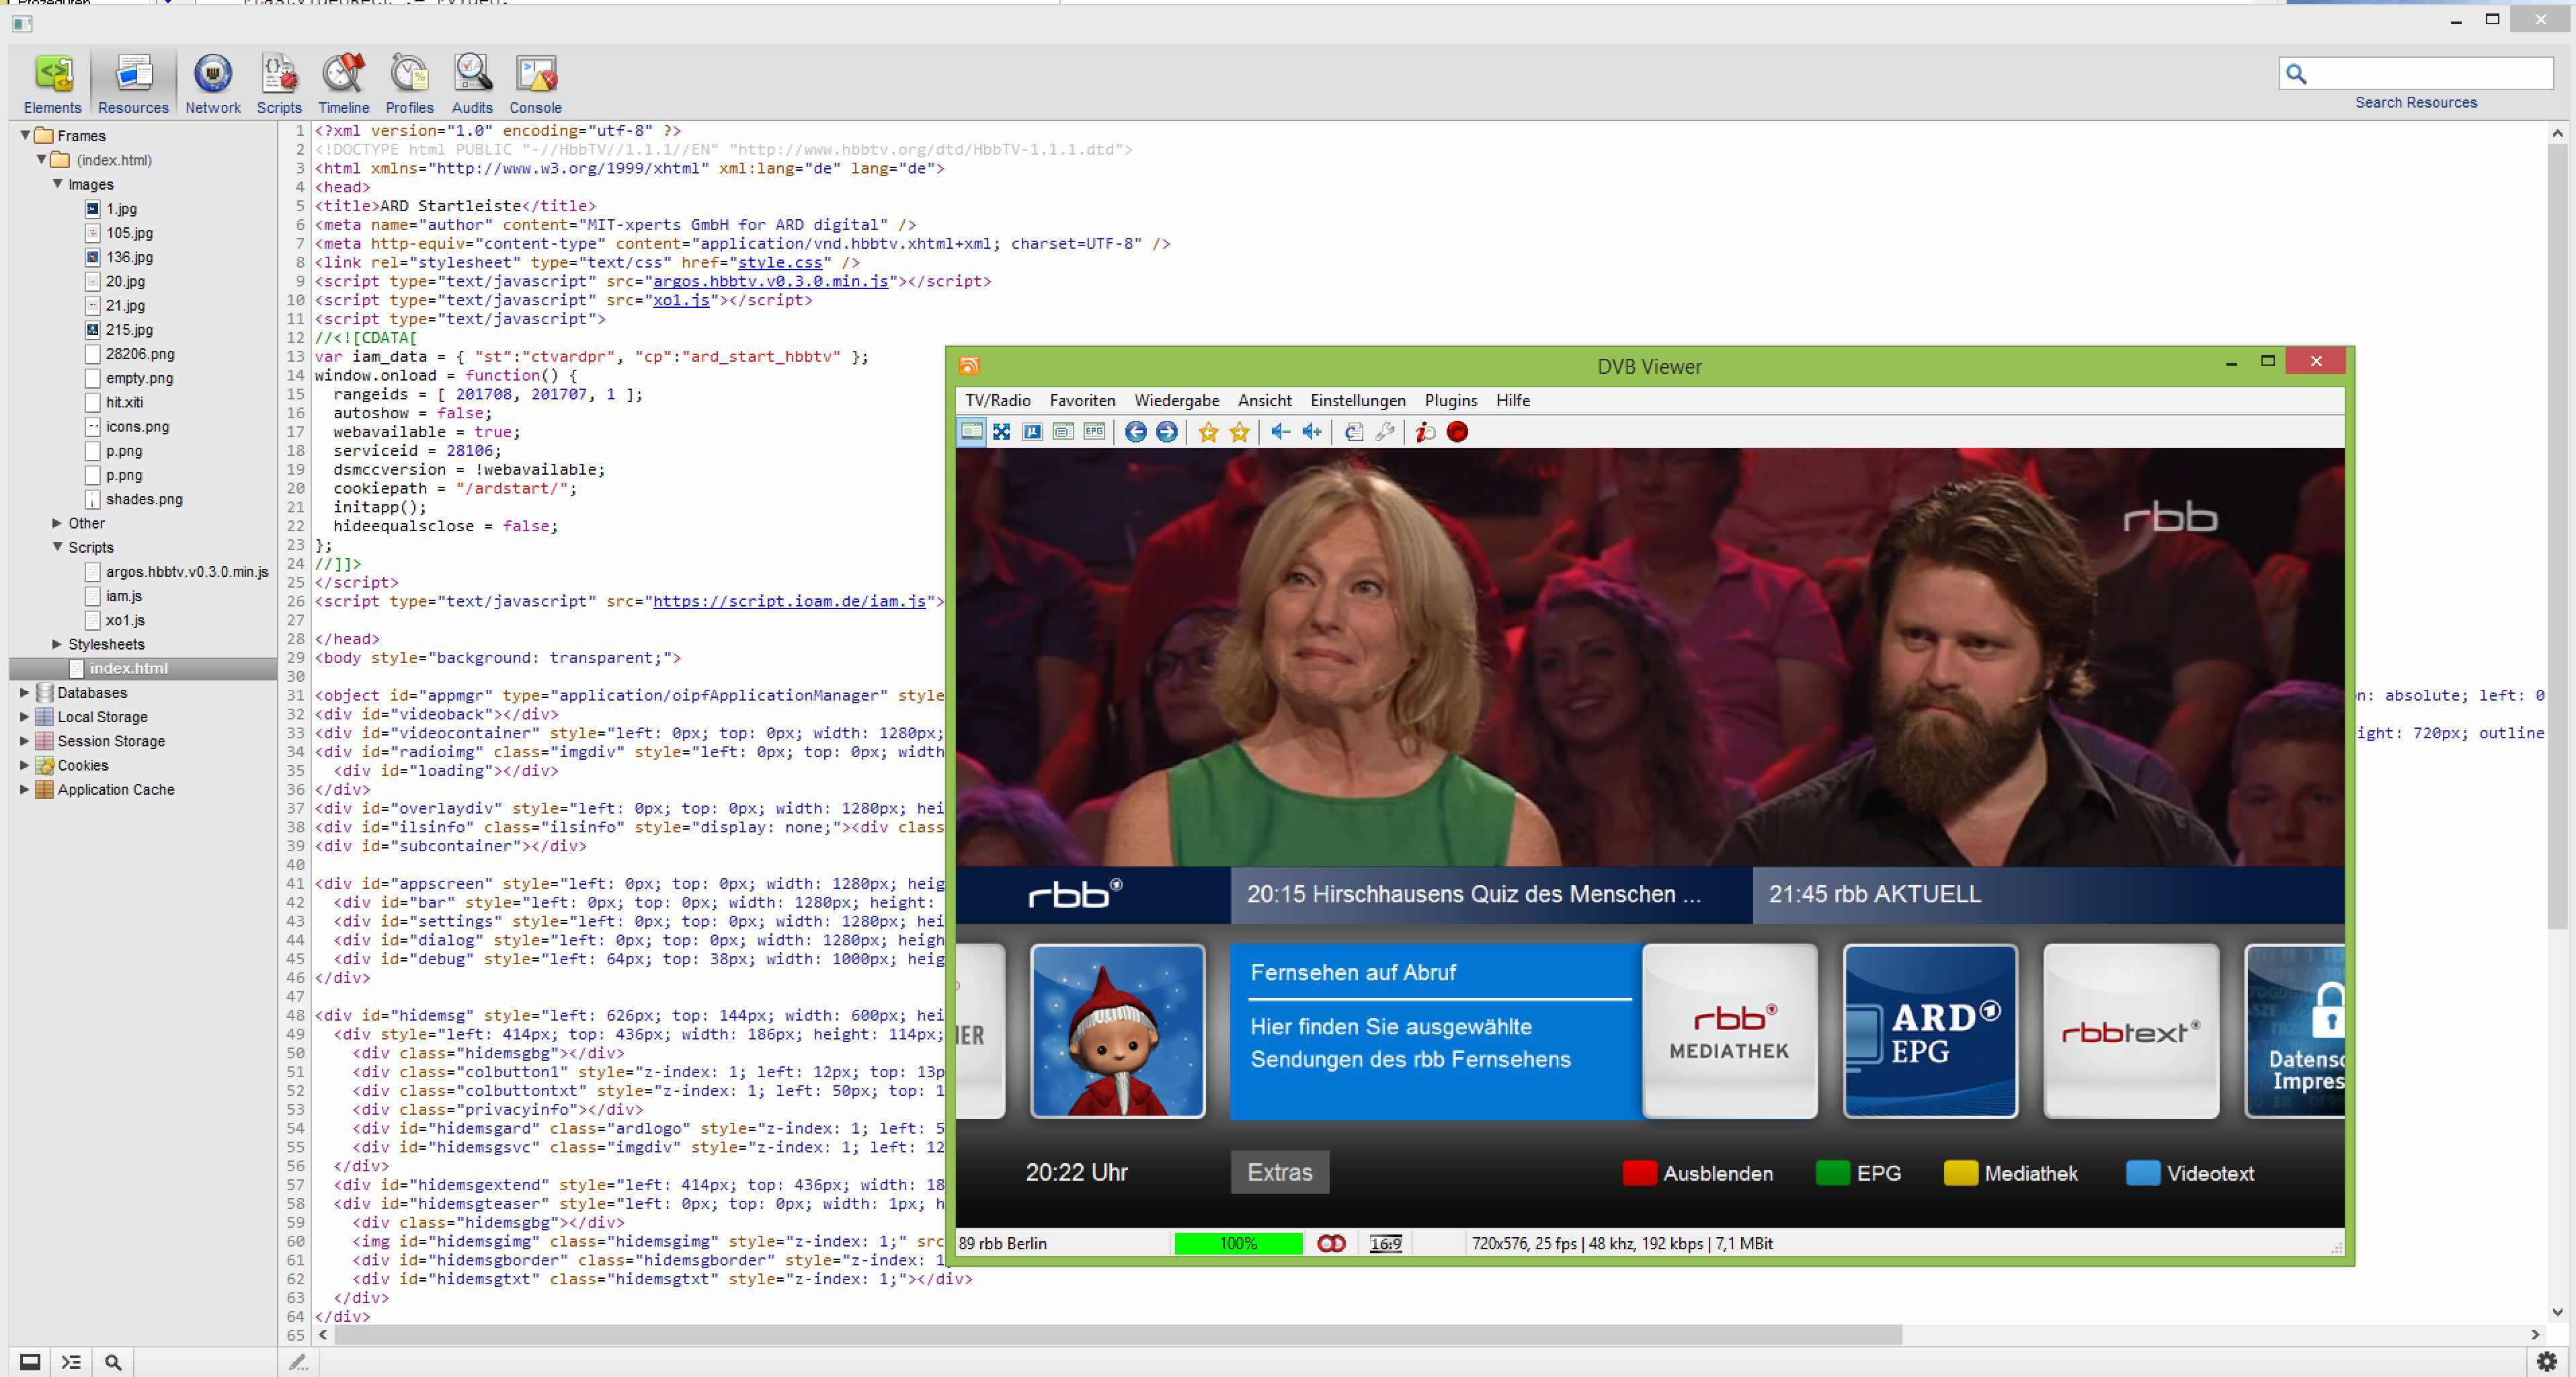Viewport: 2576px width, 1377px height.
Task: Follow the style.css link in source
Action: 780,262
